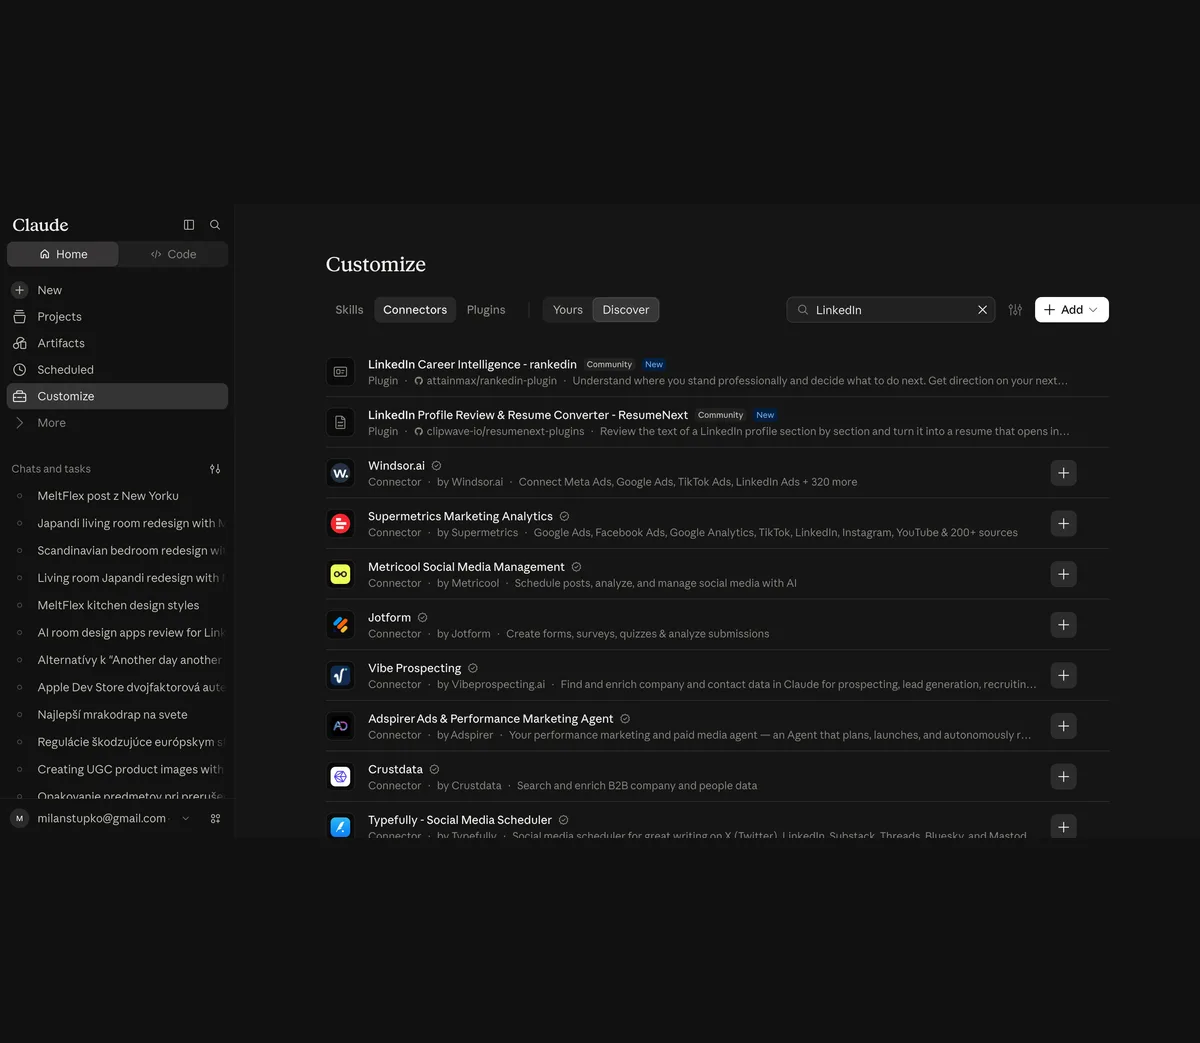Open the Jotform connector title

(389, 618)
